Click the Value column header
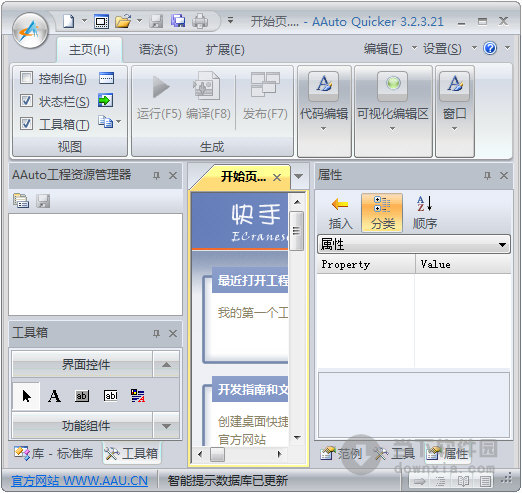This screenshot has height=493, width=522. [463, 264]
